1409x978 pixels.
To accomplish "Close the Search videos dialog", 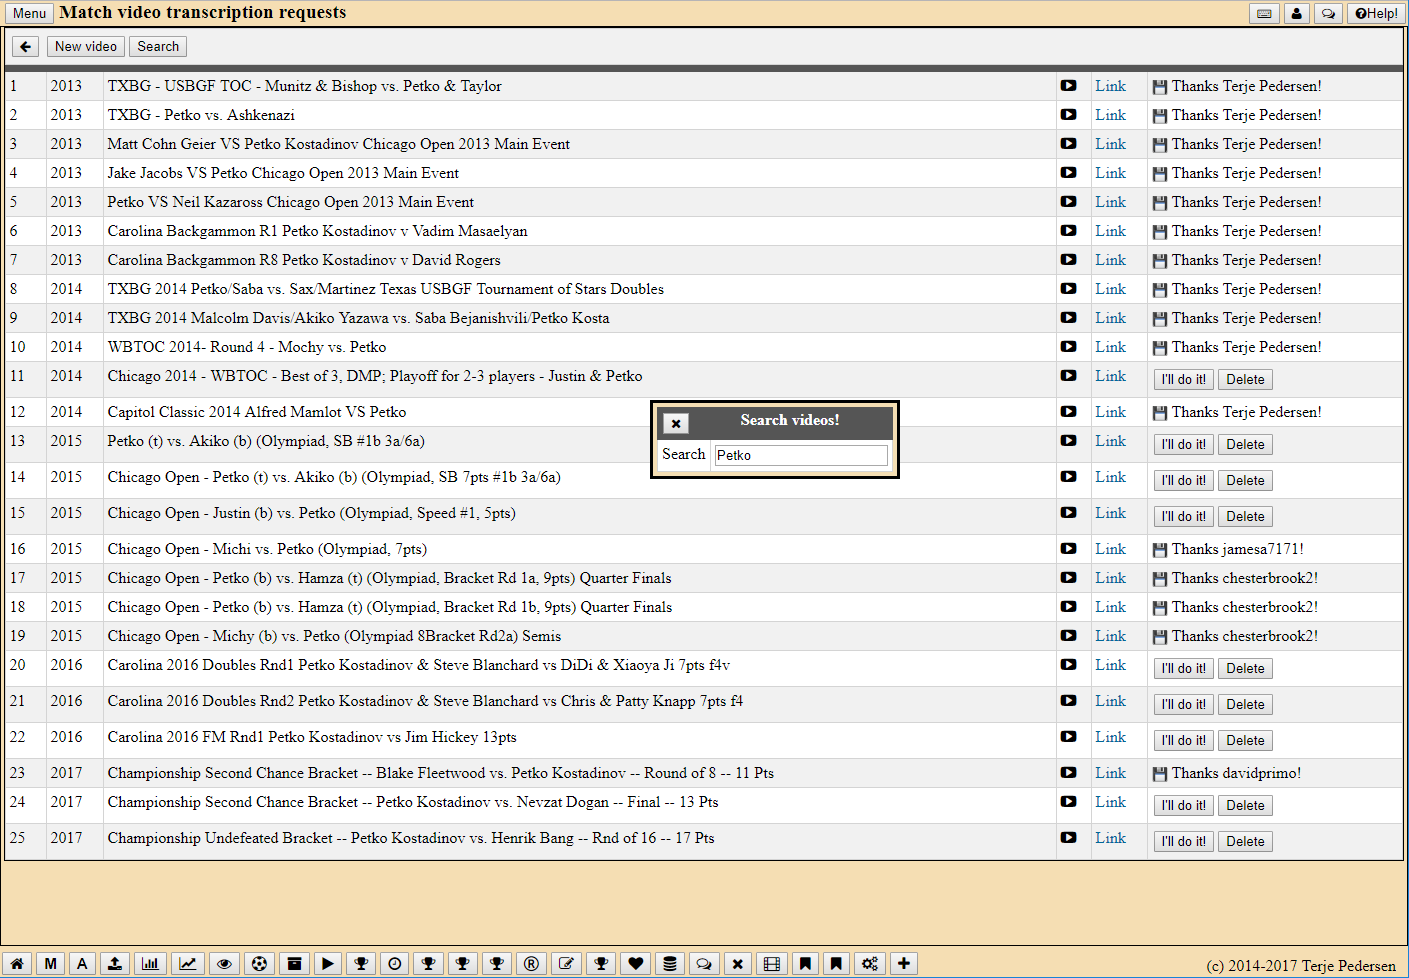I will (x=676, y=423).
